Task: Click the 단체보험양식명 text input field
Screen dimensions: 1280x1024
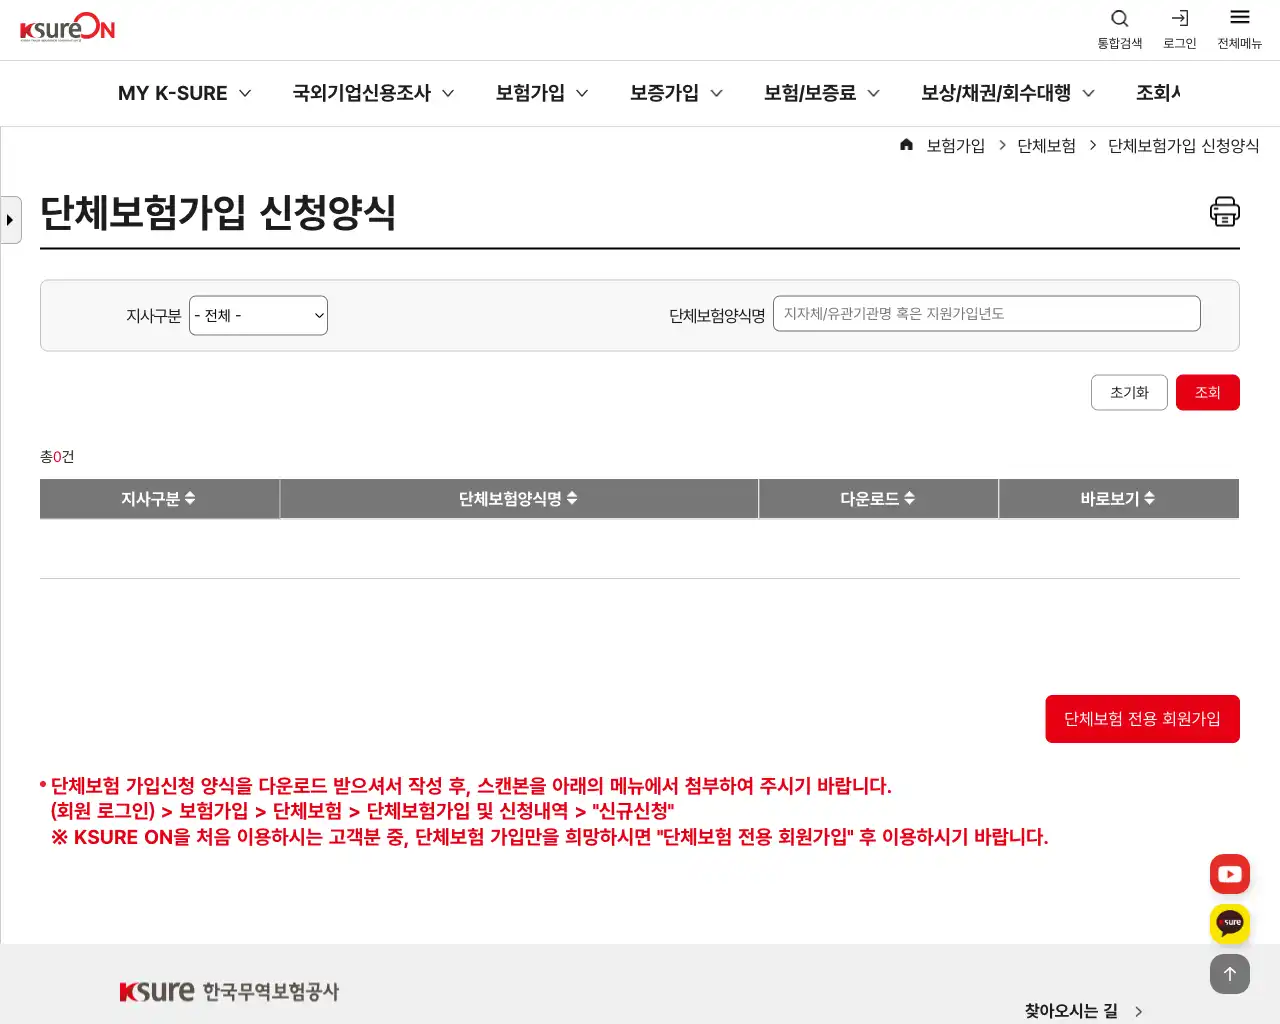Action: [987, 313]
